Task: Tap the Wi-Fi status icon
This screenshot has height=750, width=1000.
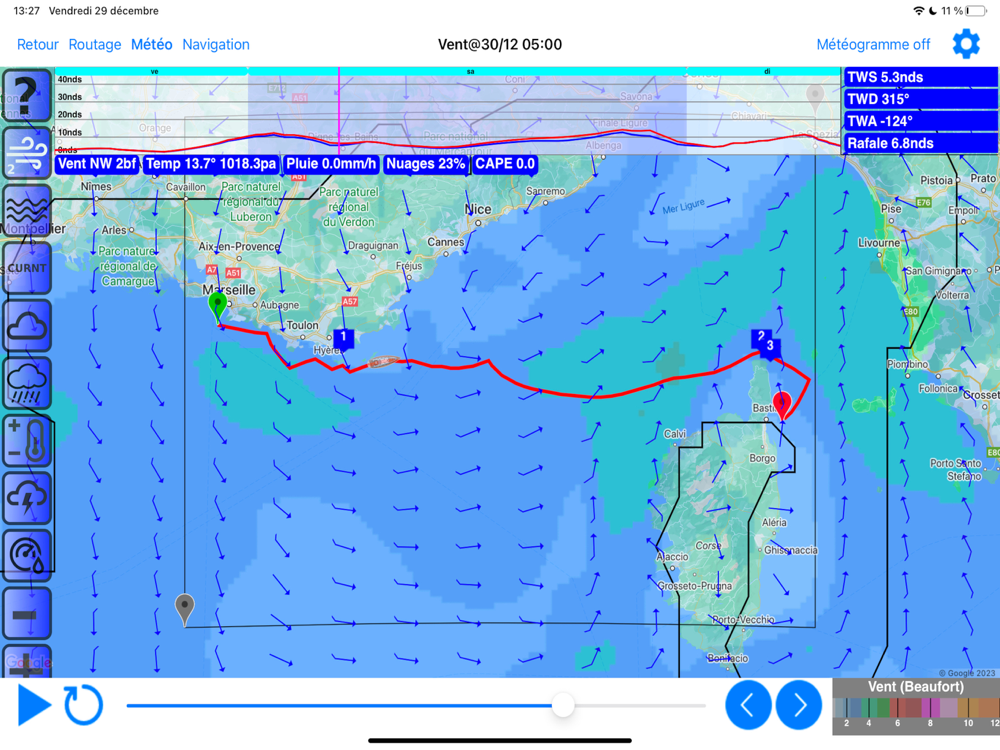Action: [x=919, y=11]
